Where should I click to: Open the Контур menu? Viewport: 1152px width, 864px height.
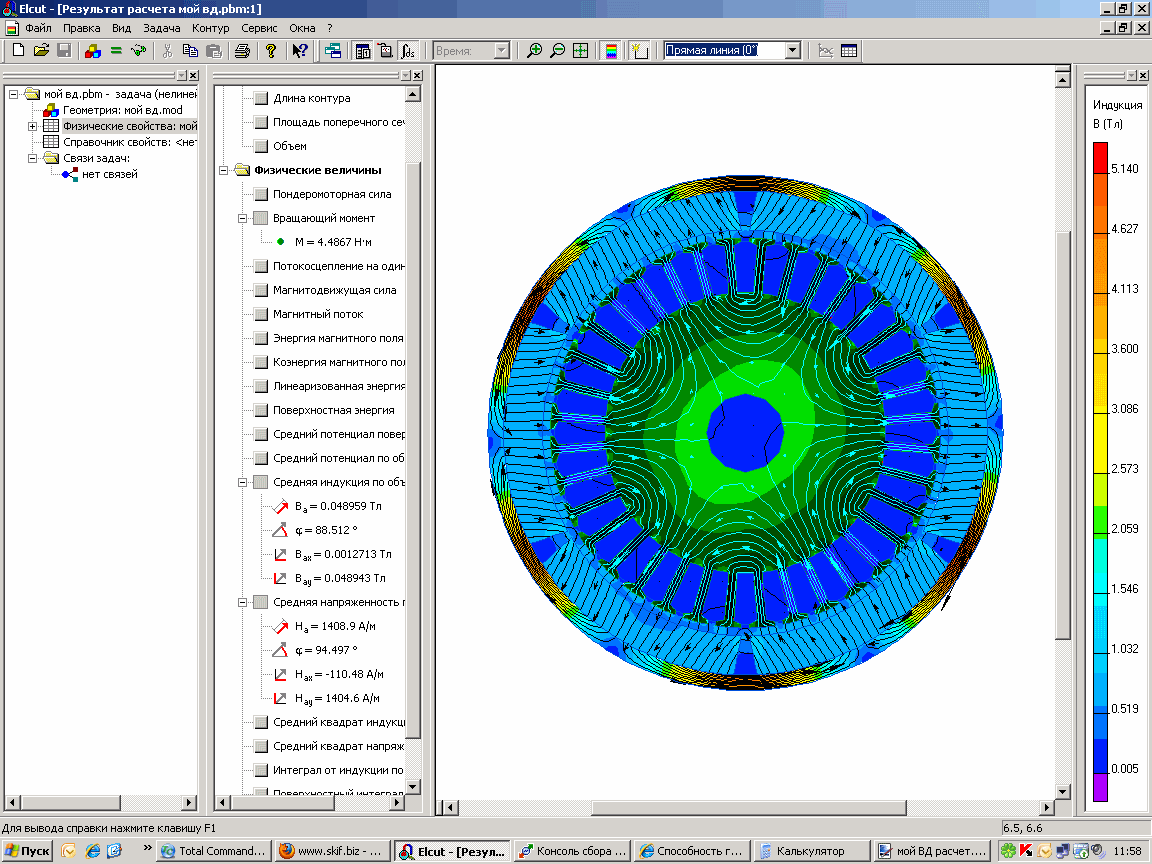pyautogui.click(x=210, y=28)
